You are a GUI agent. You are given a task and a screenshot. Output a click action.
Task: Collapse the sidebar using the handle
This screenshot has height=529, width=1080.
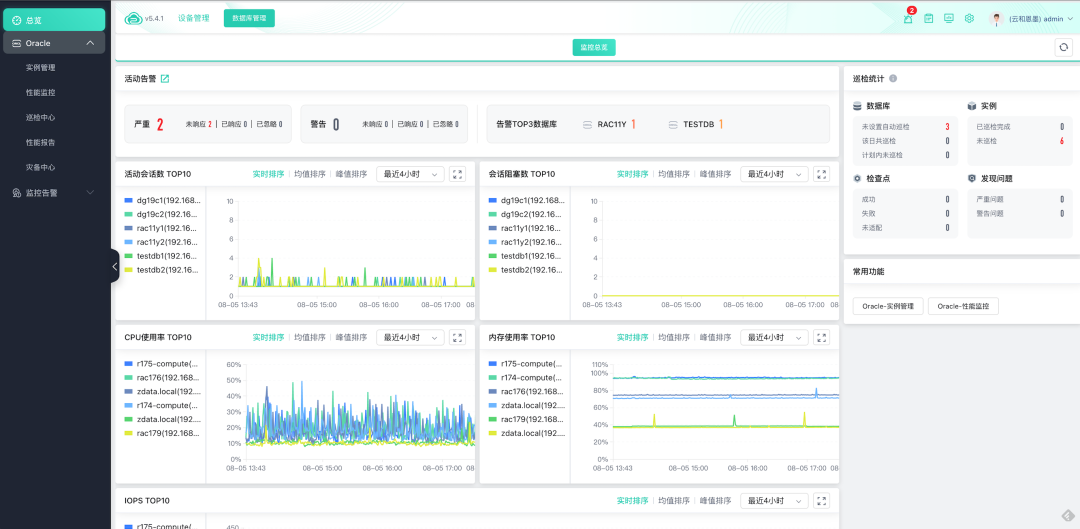pyautogui.click(x=115, y=266)
